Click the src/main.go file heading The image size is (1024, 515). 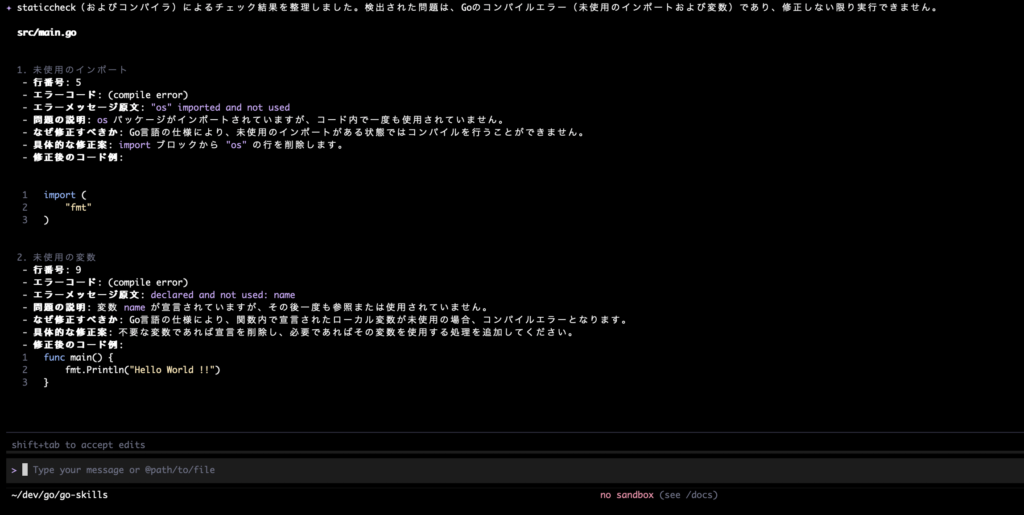coord(47,33)
